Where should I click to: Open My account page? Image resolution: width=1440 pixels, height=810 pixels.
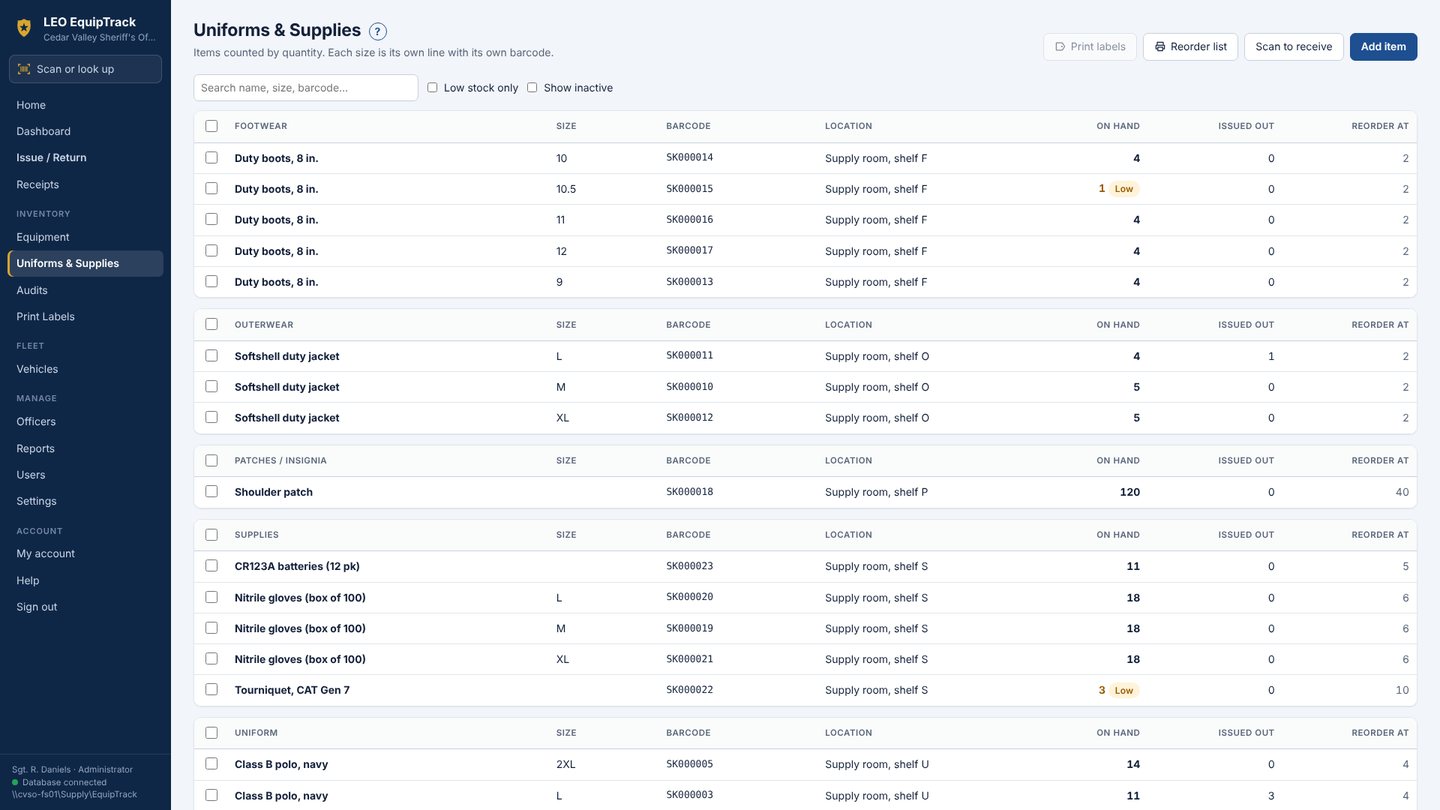coord(85,554)
